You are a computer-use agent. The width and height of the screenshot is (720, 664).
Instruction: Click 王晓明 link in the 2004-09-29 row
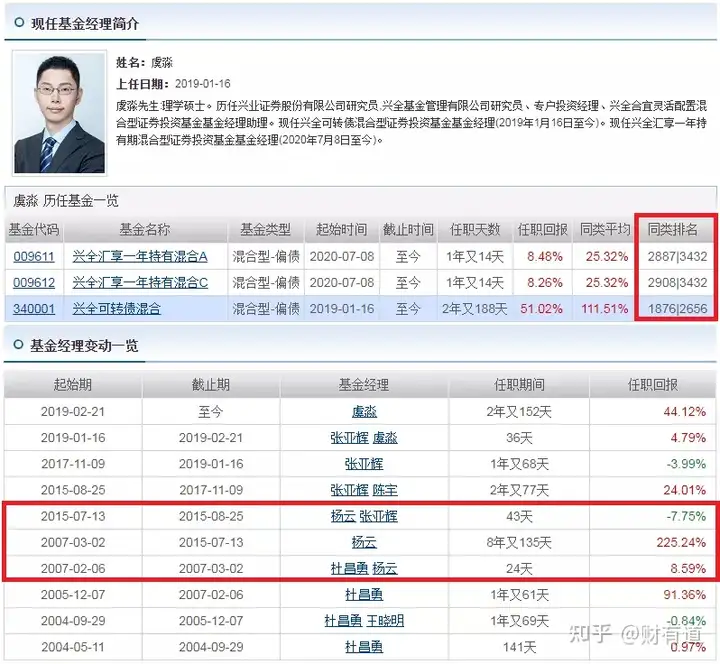(x=385, y=621)
